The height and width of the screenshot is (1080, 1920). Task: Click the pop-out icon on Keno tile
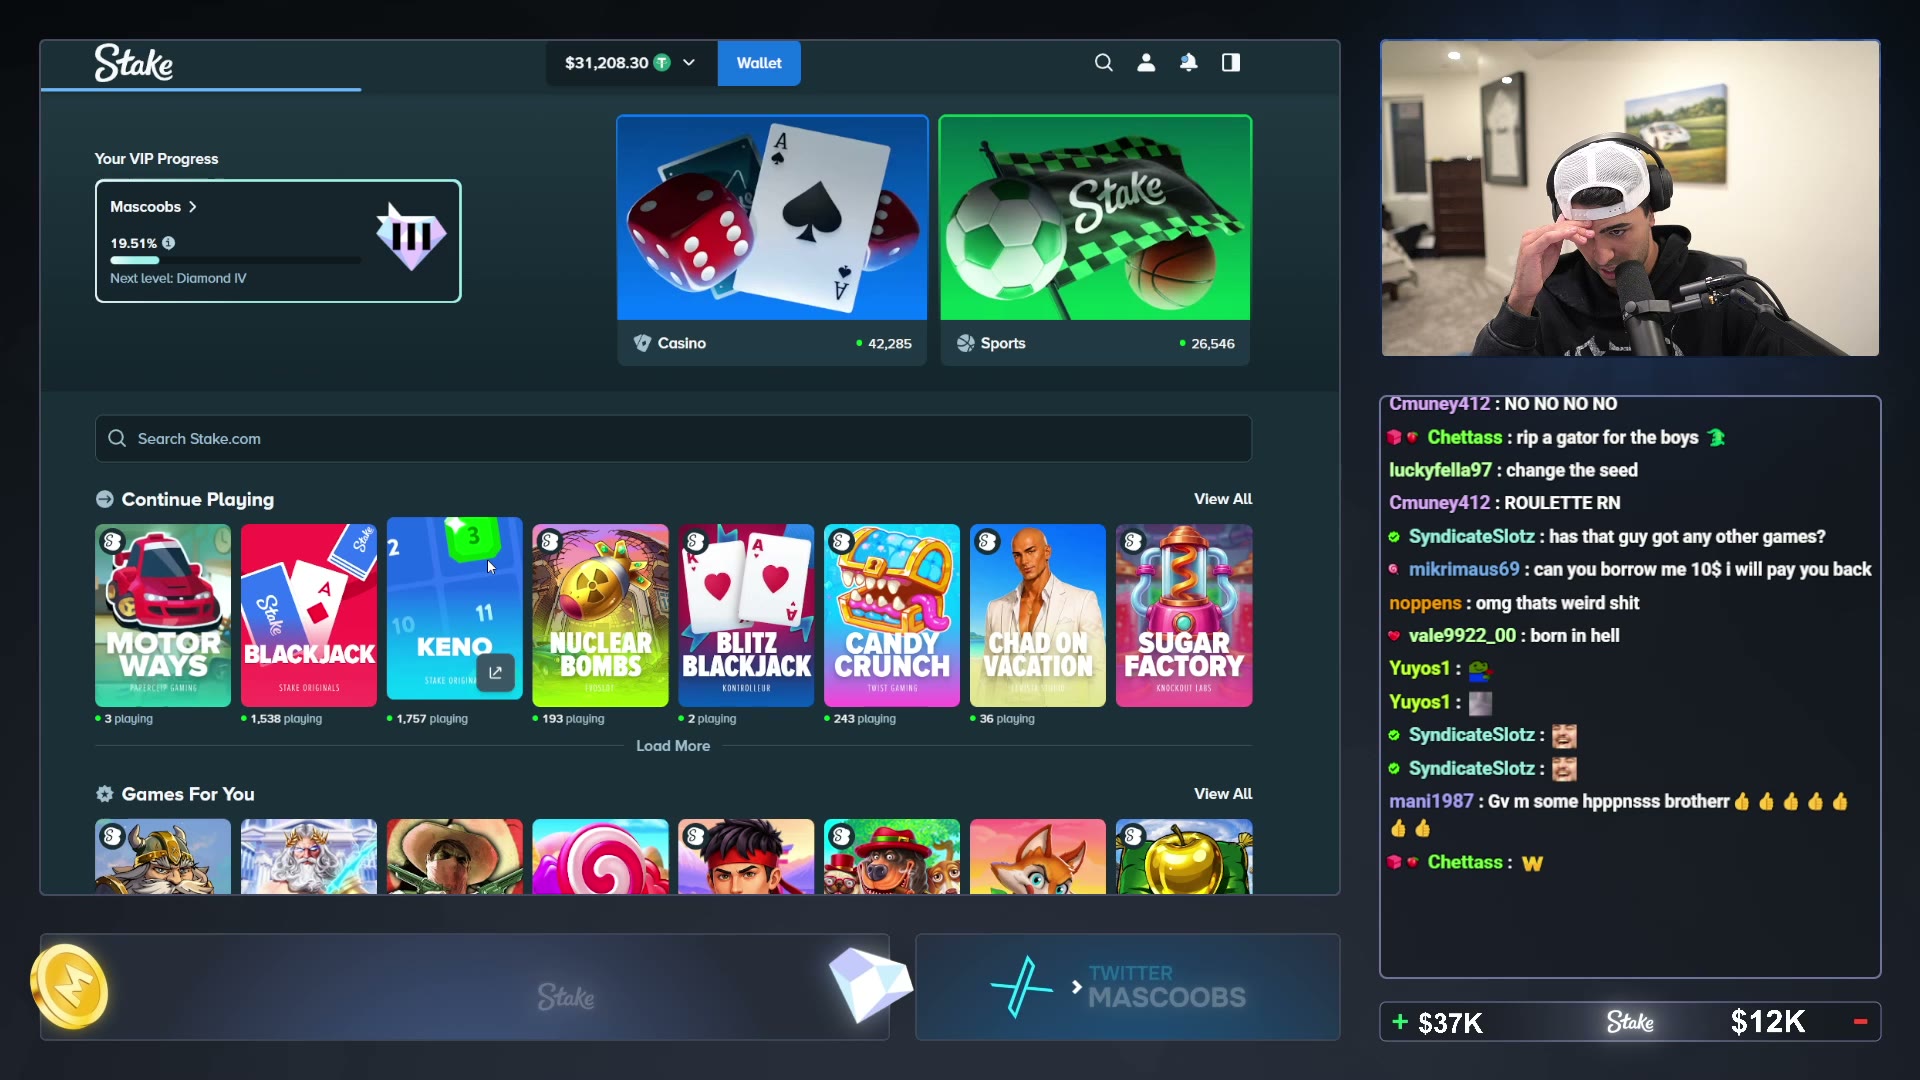coord(495,673)
